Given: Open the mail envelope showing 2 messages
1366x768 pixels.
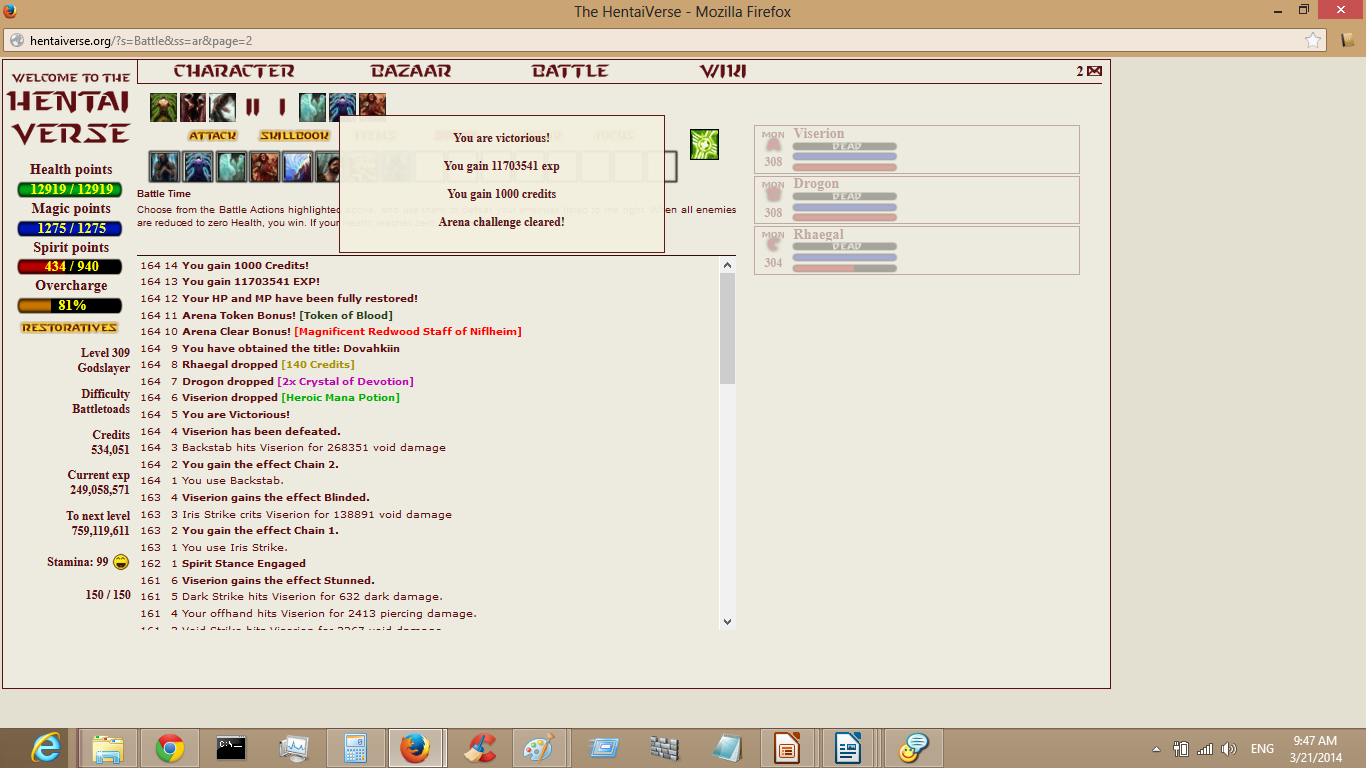Looking at the screenshot, I should (1094, 71).
